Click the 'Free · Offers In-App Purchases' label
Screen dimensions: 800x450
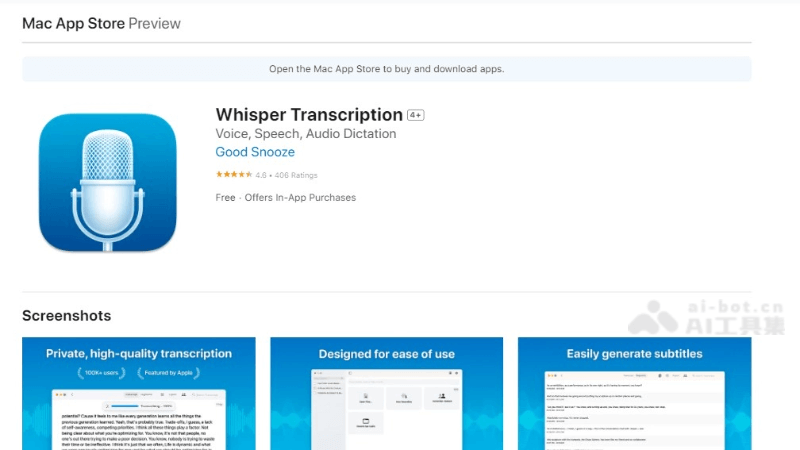coord(285,198)
